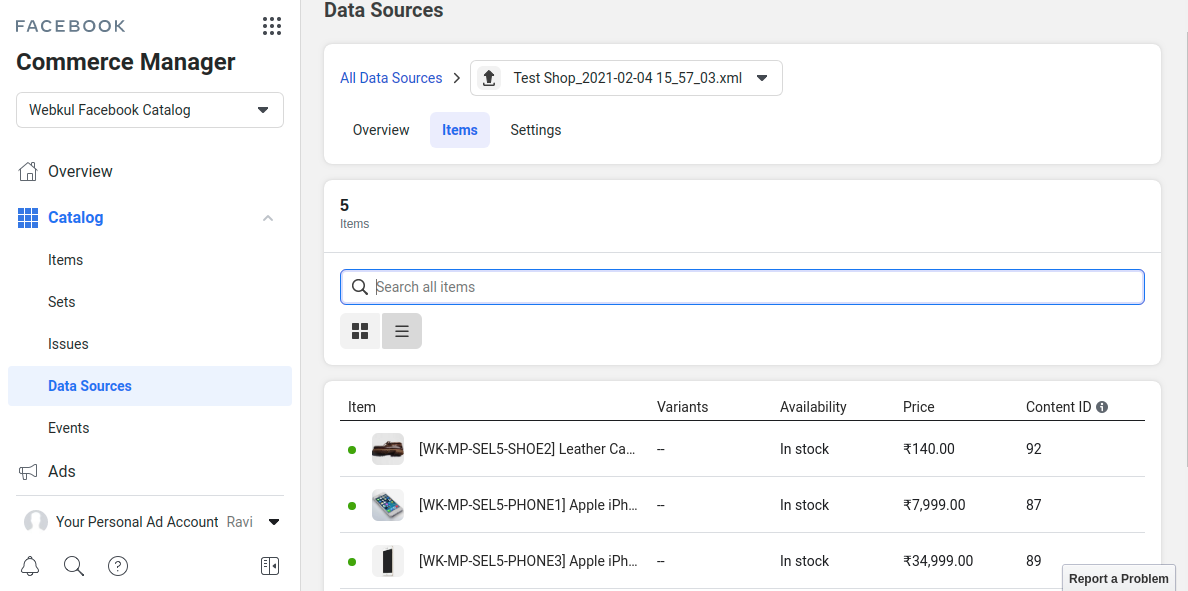Focus the Search all items field

[x=742, y=287]
